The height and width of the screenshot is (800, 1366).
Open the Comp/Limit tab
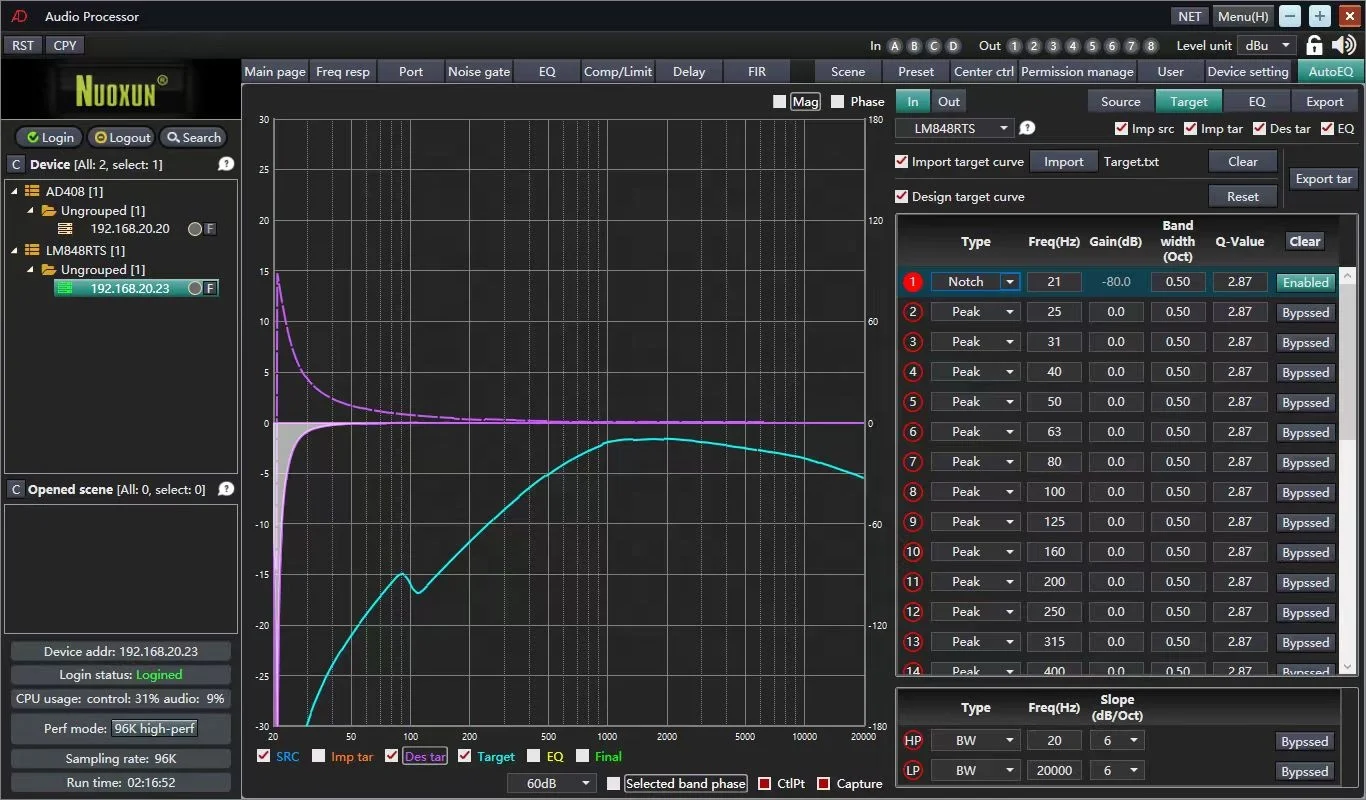pyautogui.click(x=618, y=71)
